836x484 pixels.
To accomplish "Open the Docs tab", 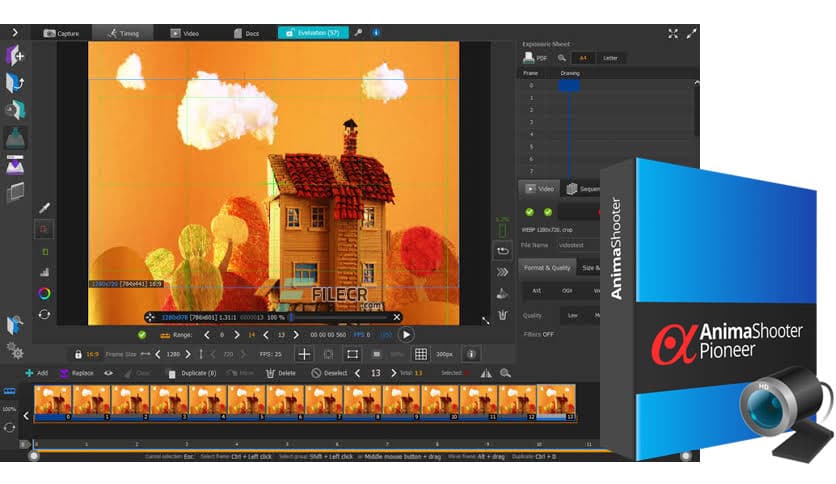I will pyautogui.click(x=246, y=33).
